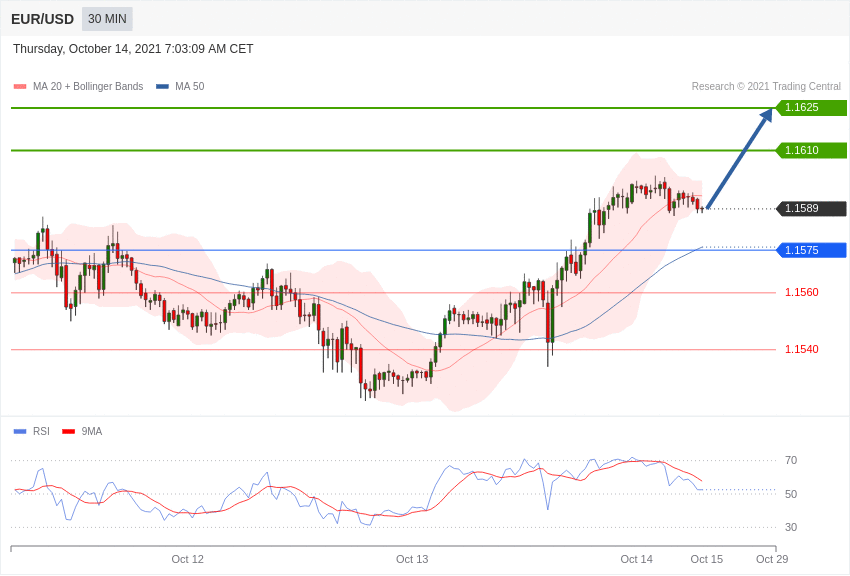This screenshot has width=850, height=576.
Task: Click the red 1.1560 support label
Action: tap(802, 293)
